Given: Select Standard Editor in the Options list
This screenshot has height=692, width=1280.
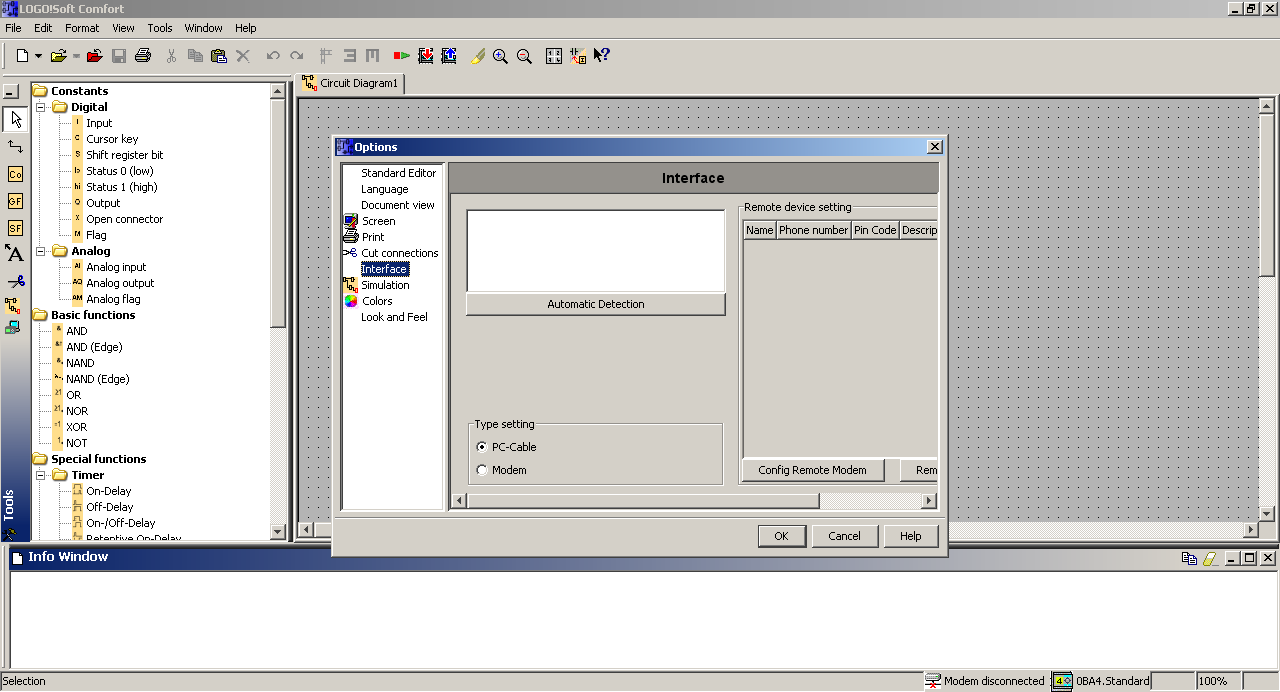Looking at the screenshot, I should pos(398,173).
